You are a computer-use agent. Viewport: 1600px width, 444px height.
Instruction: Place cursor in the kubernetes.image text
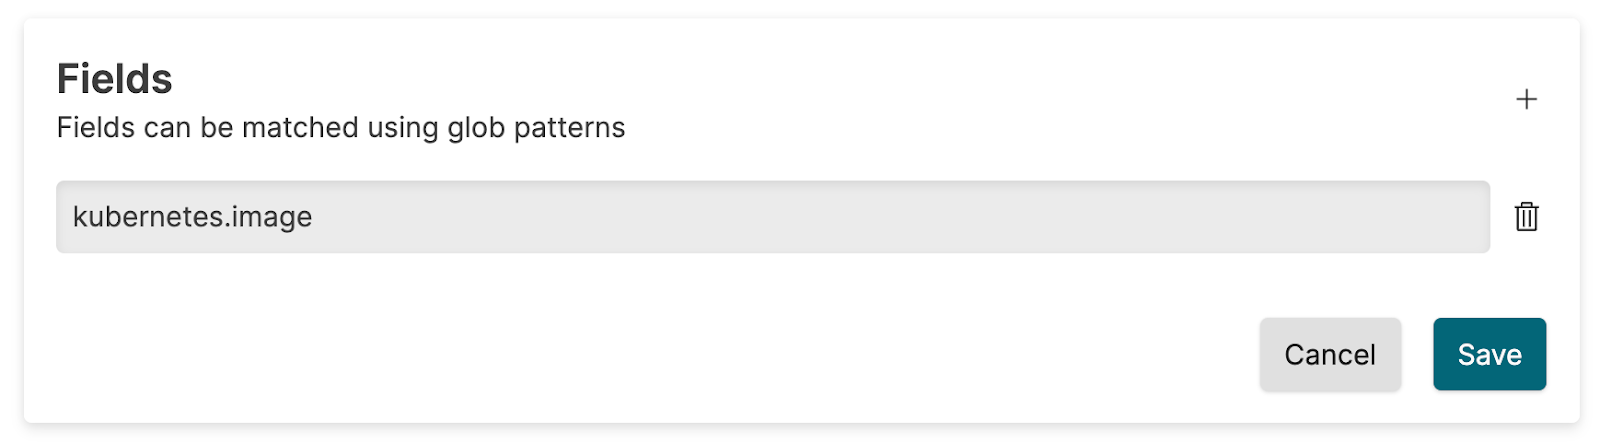pos(193,217)
